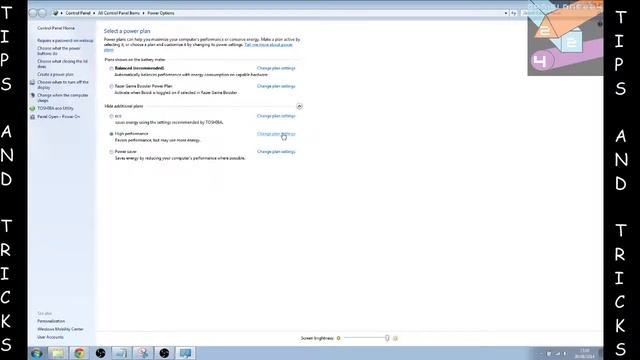This screenshot has height=360, width=640.
Task: Open Windows Mobility Center link
Action: [x=60, y=329]
